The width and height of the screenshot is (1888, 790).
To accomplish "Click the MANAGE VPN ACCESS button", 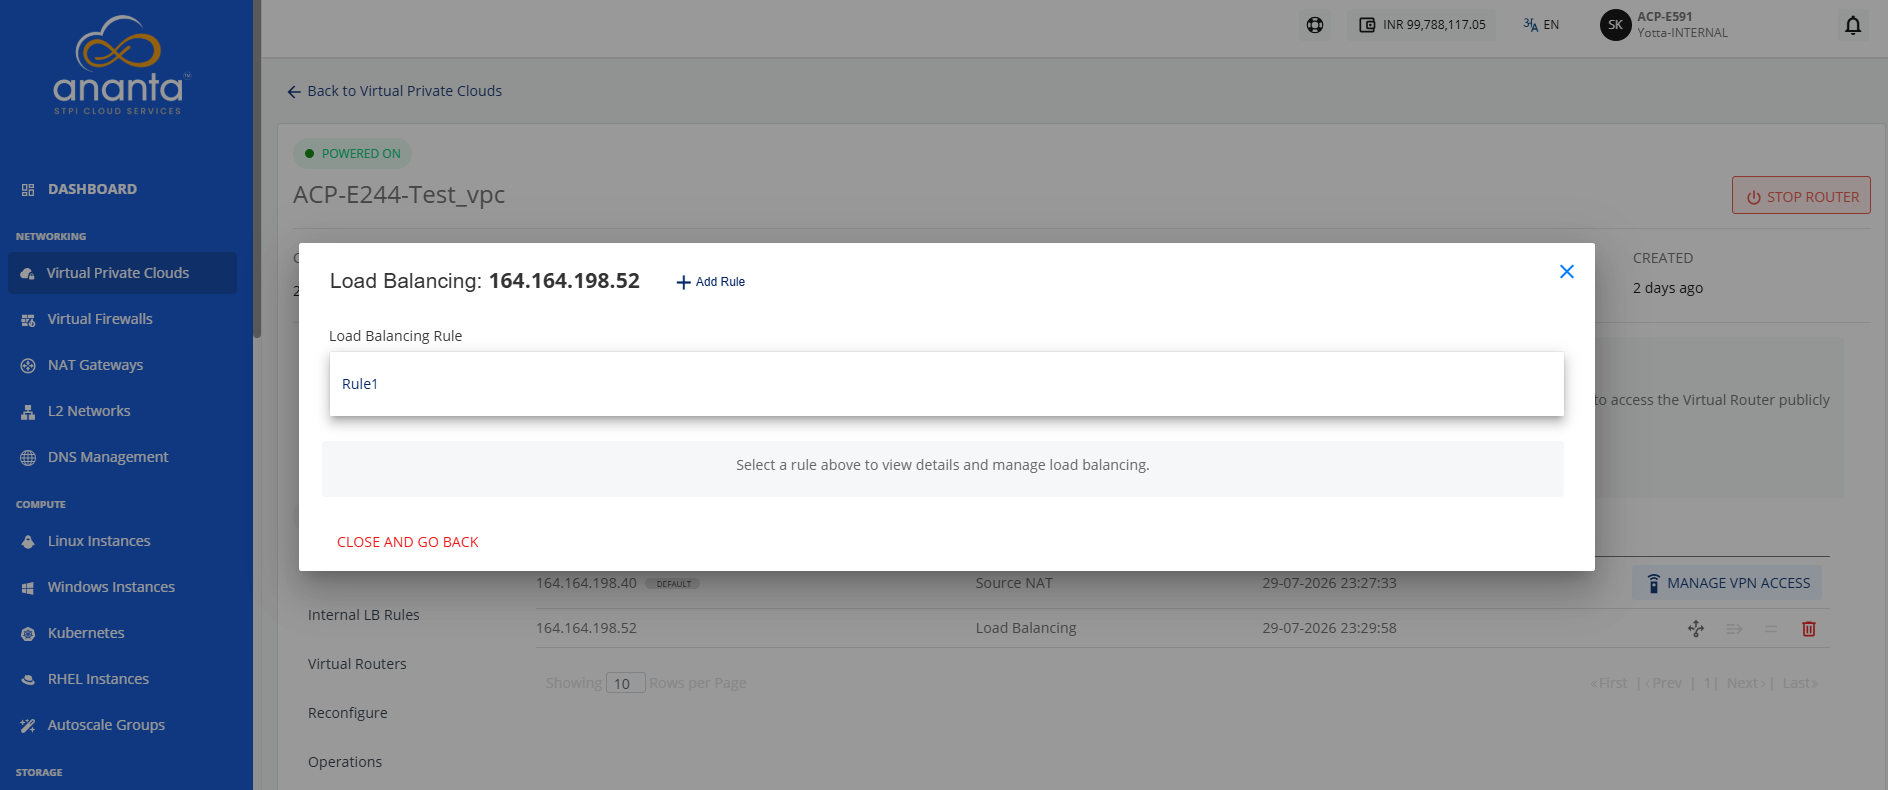I will point(1727,583).
